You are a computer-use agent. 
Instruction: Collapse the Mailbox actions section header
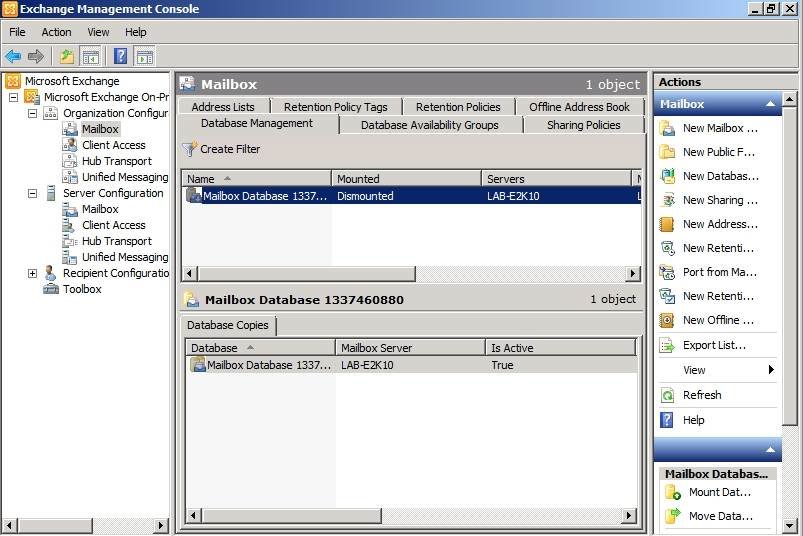(x=770, y=104)
